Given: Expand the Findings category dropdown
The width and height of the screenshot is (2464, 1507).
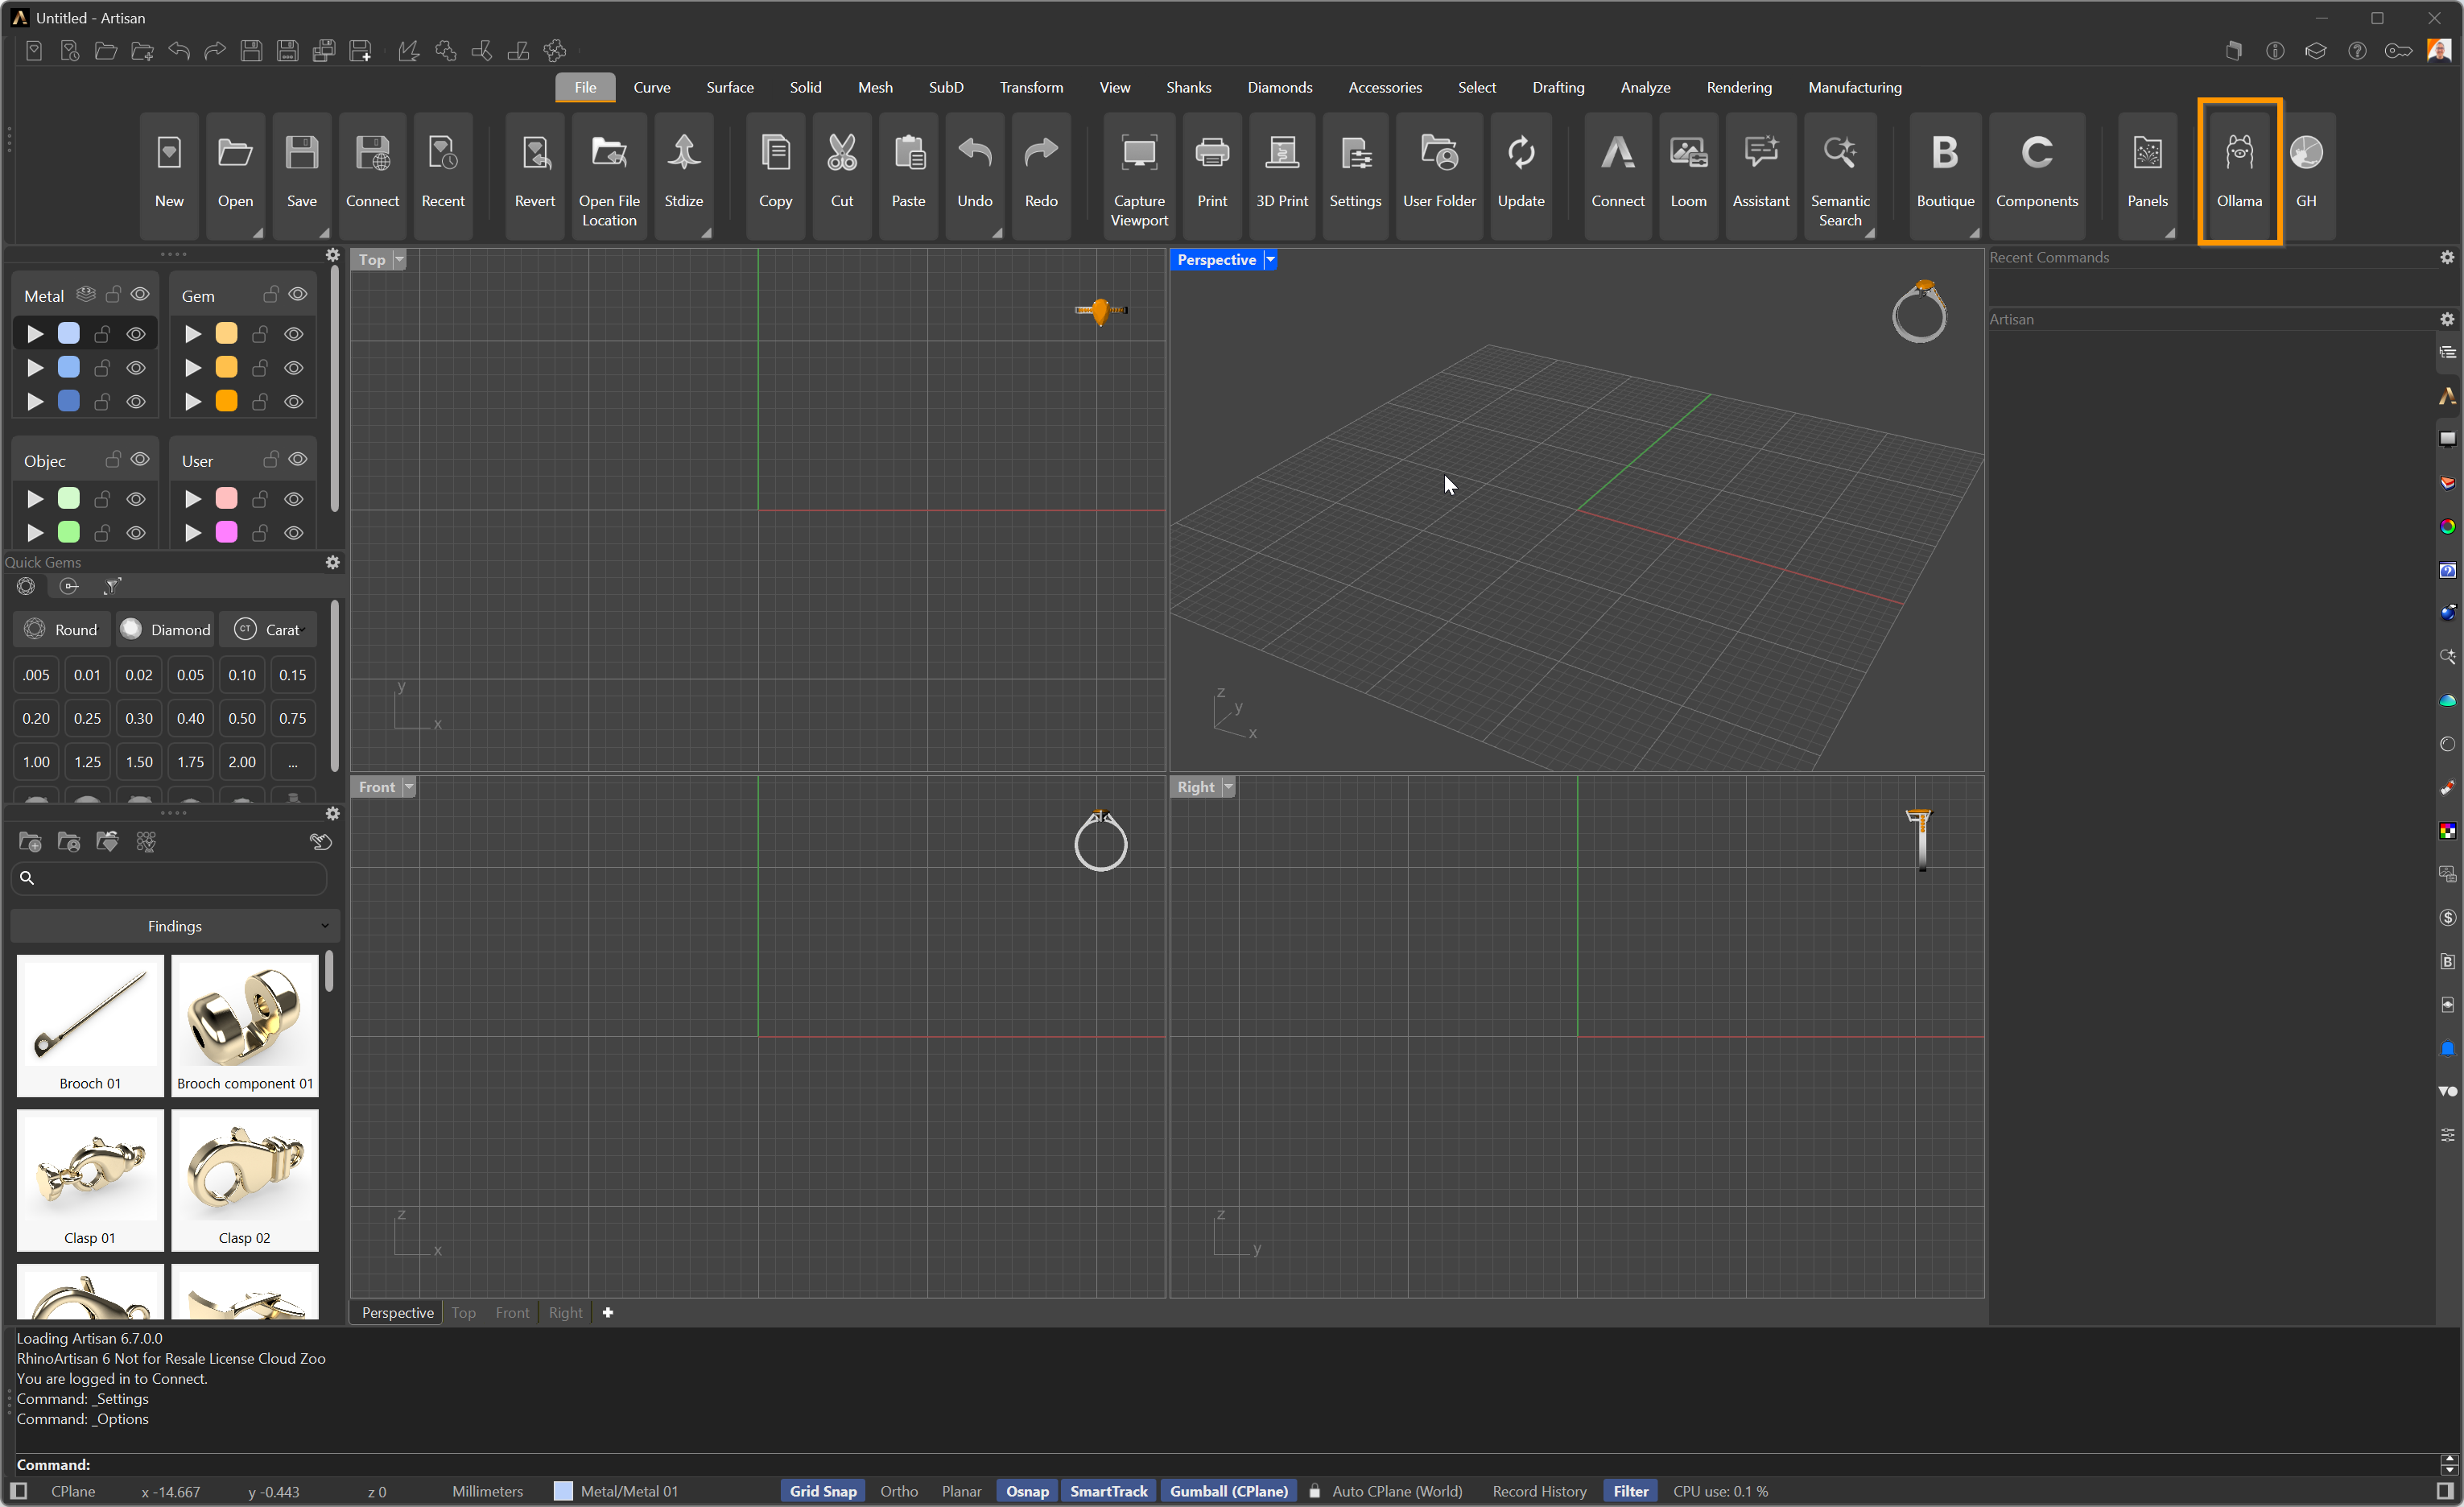Looking at the screenshot, I should pyautogui.click(x=175, y=926).
